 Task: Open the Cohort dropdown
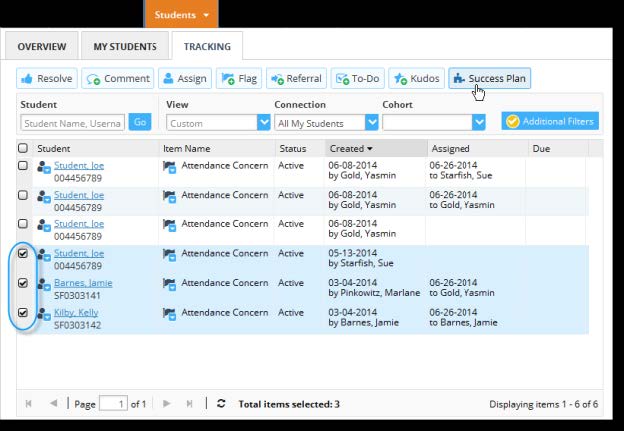pyautogui.click(x=436, y=122)
